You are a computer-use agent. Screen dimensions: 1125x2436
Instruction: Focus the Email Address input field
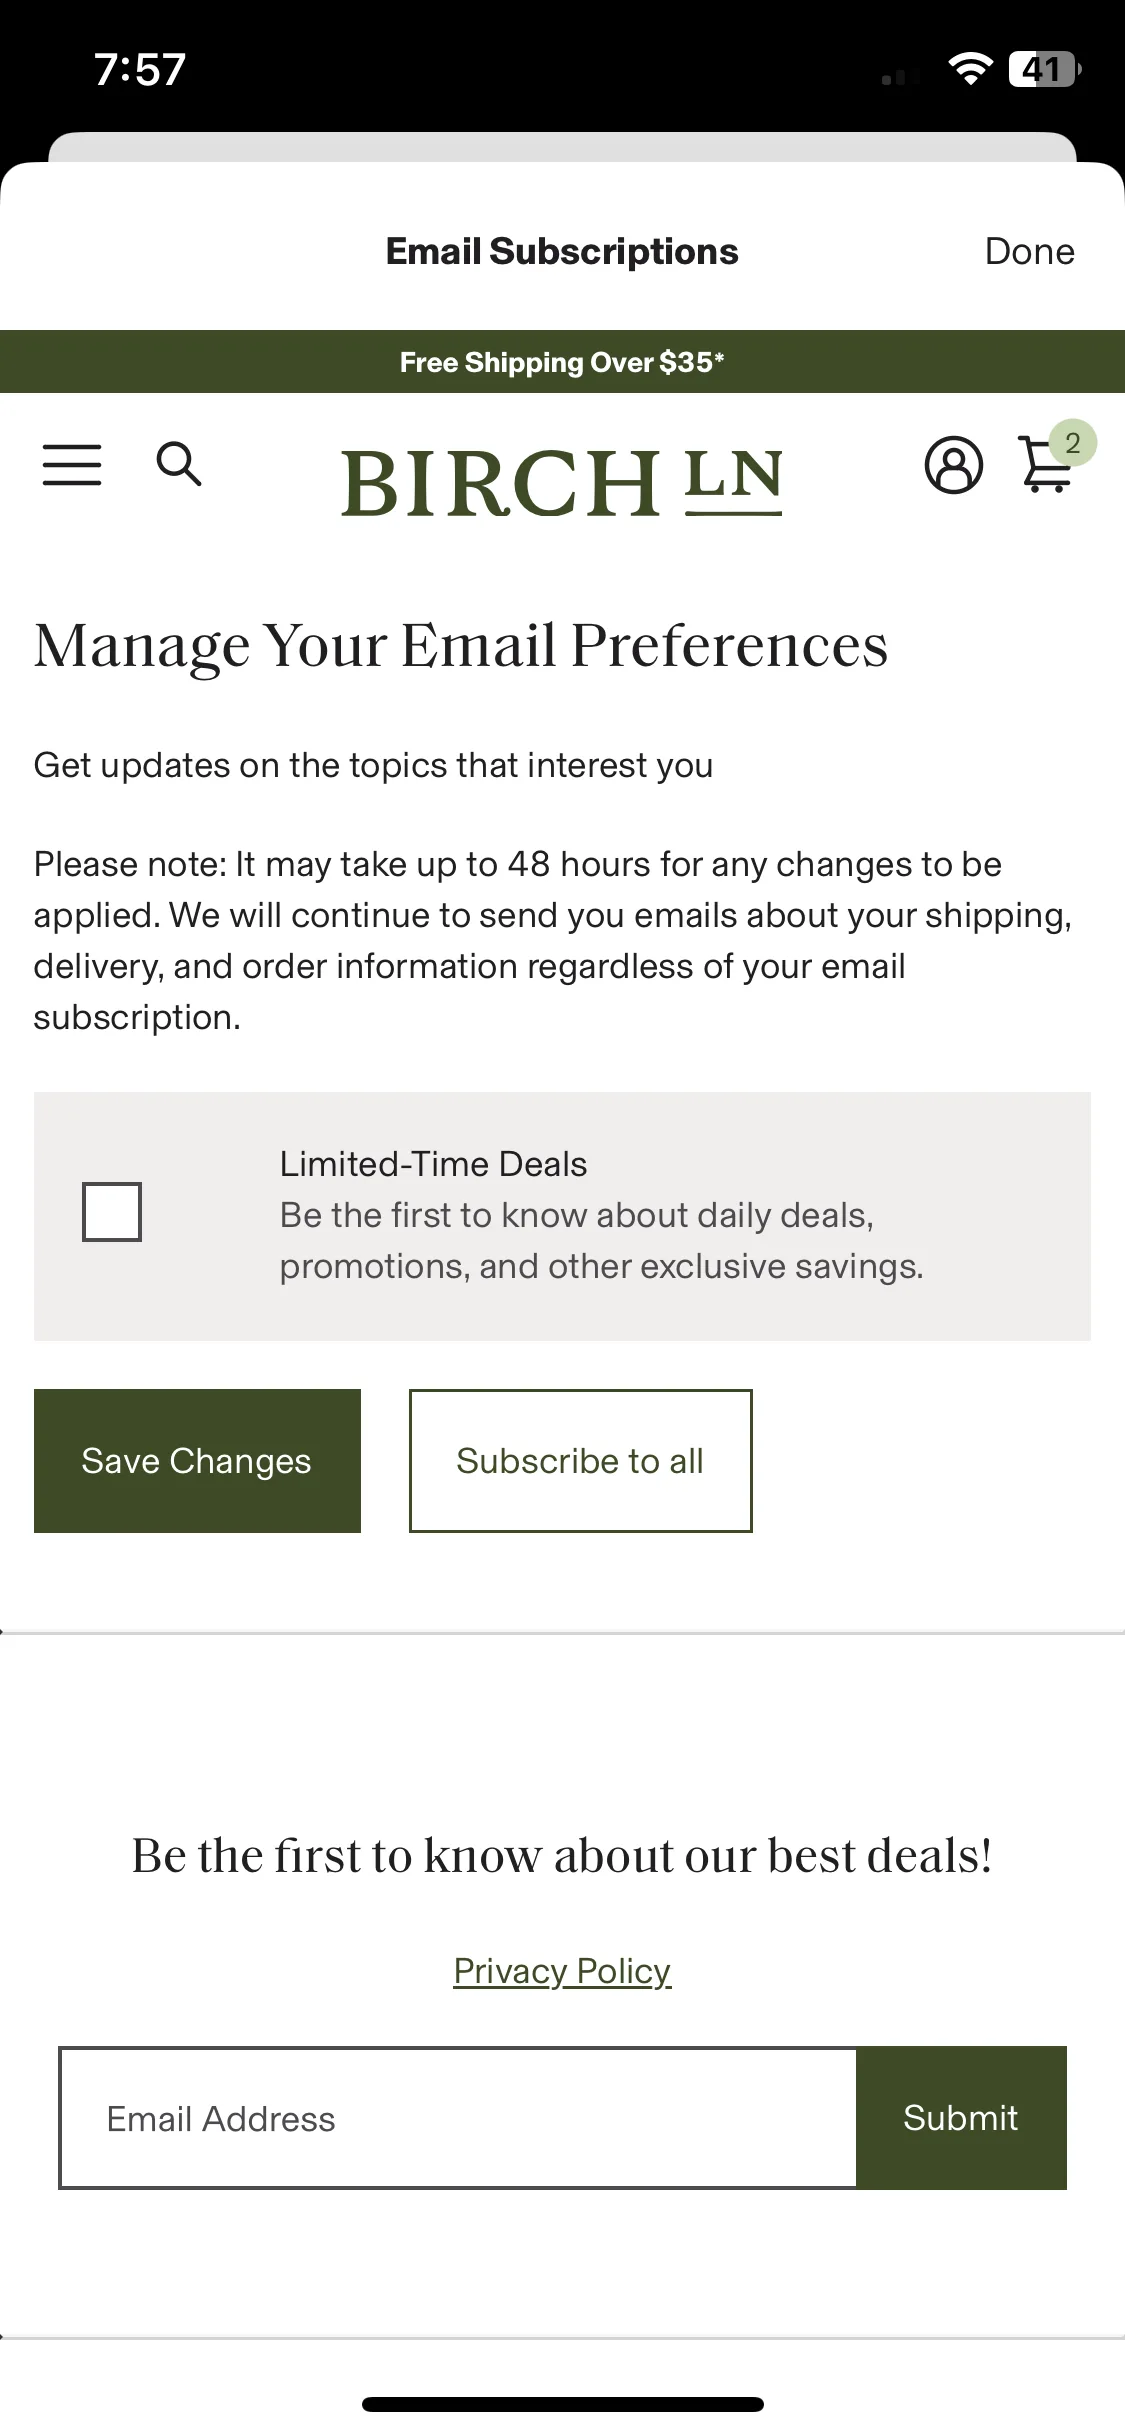458,2118
